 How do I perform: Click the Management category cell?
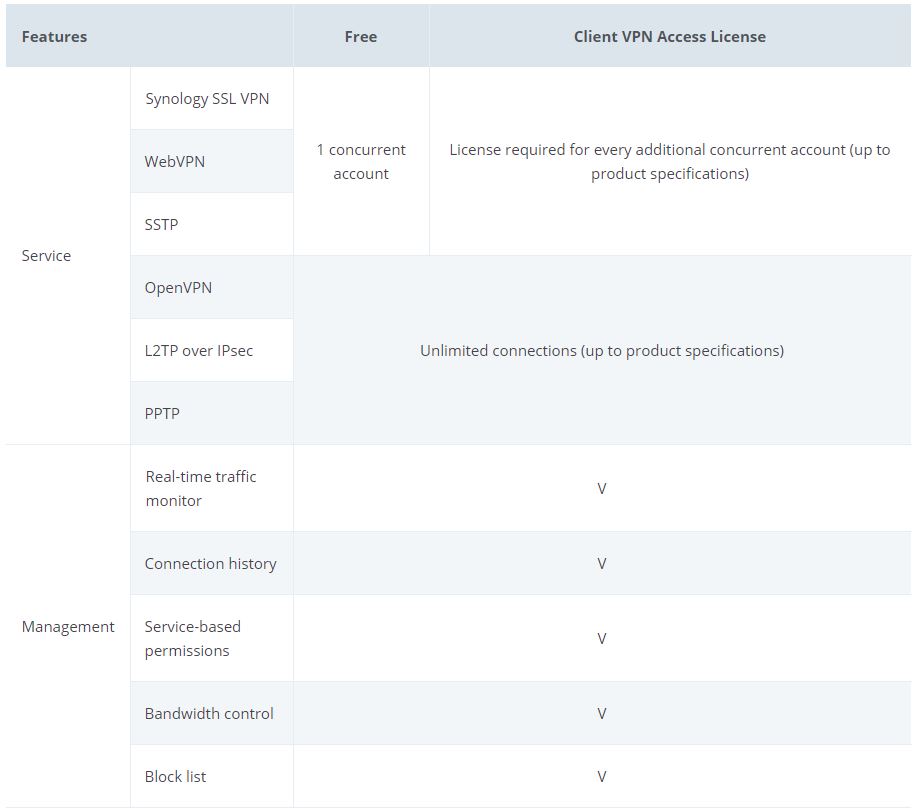68,627
